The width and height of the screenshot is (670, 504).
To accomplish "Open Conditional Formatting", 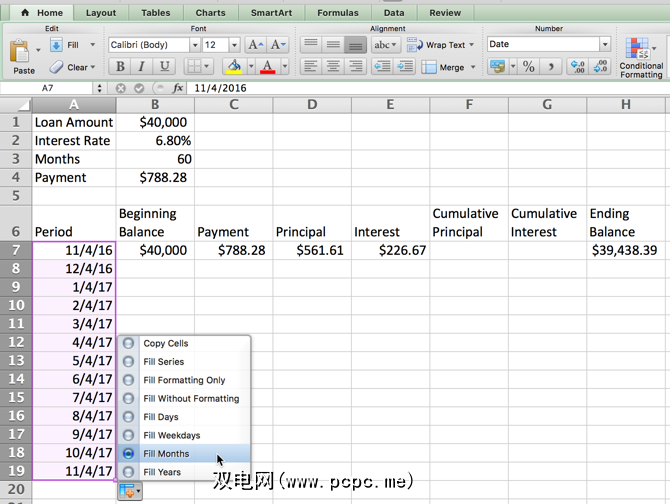I will coord(640,57).
